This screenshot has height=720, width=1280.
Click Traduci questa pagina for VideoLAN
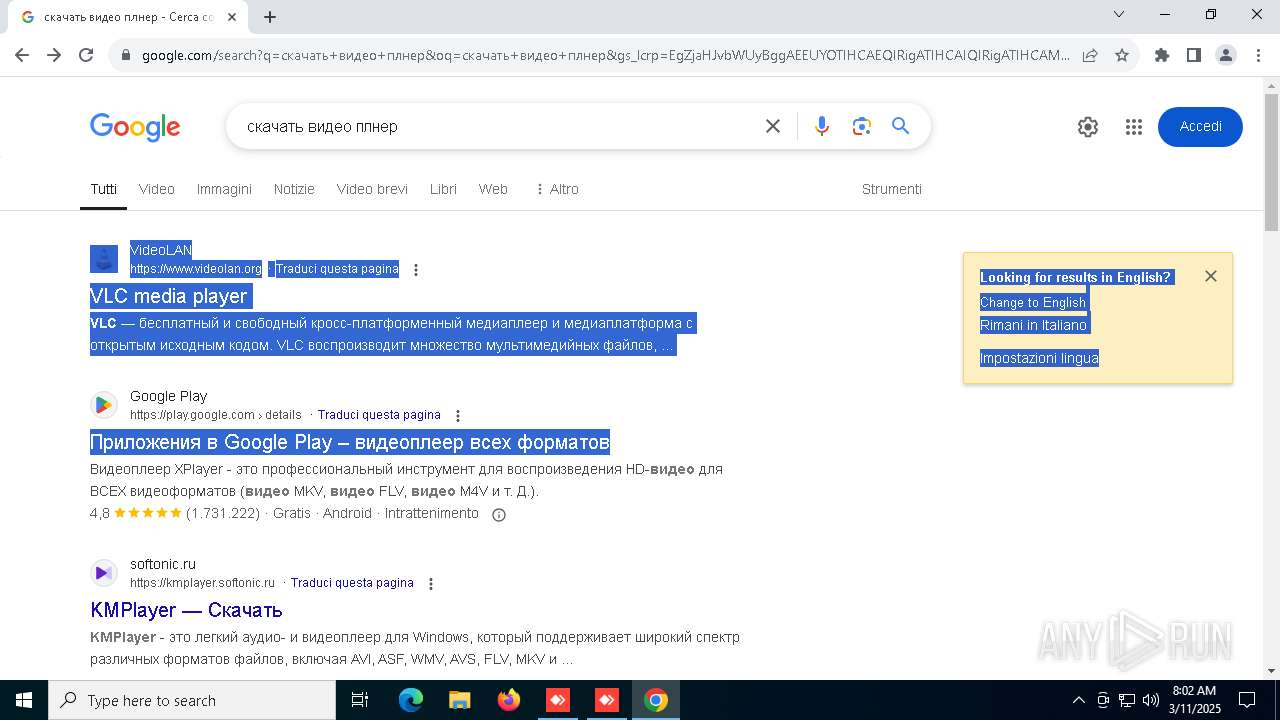[x=337, y=269]
